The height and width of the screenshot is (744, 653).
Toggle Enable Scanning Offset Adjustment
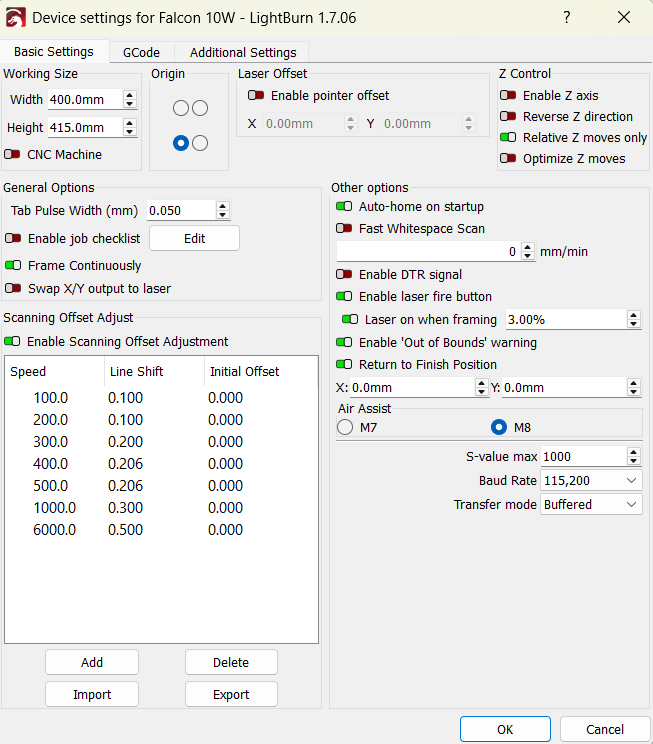point(12,341)
